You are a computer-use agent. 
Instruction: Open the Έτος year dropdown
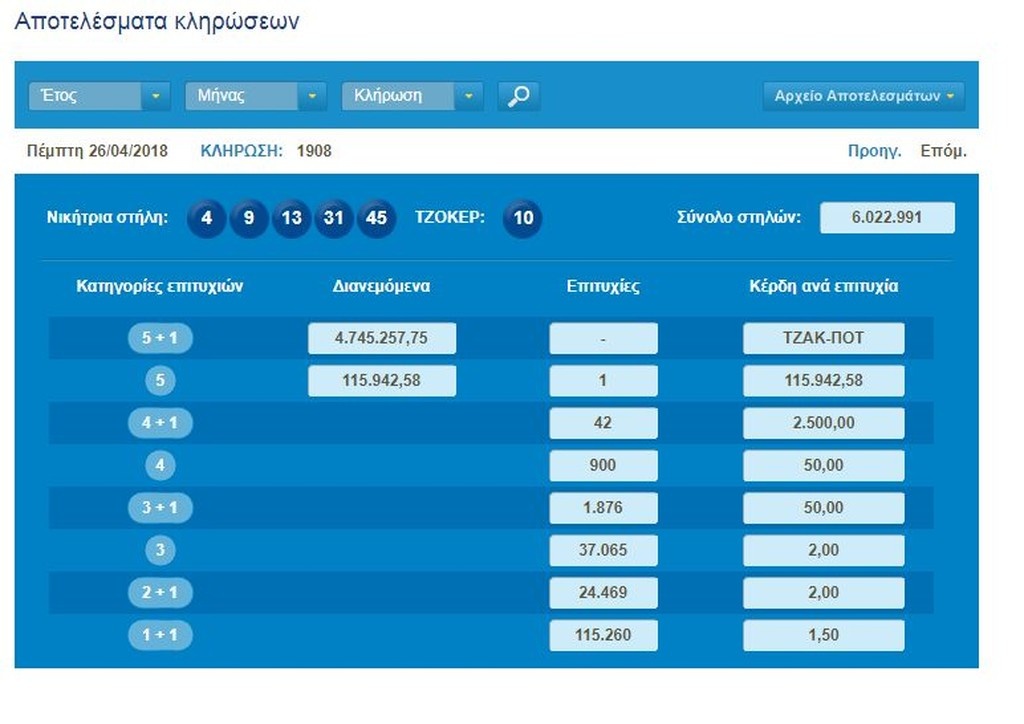(99, 96)
